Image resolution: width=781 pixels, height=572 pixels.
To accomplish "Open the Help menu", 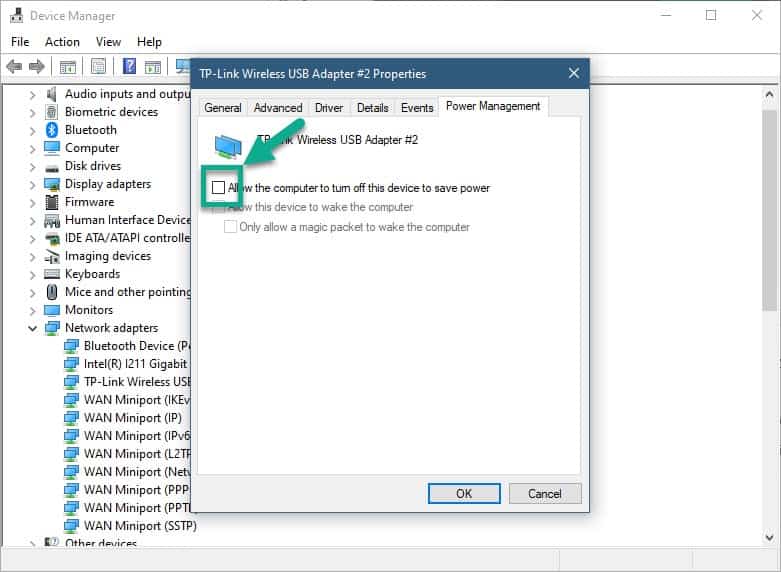I will [149, 42].
